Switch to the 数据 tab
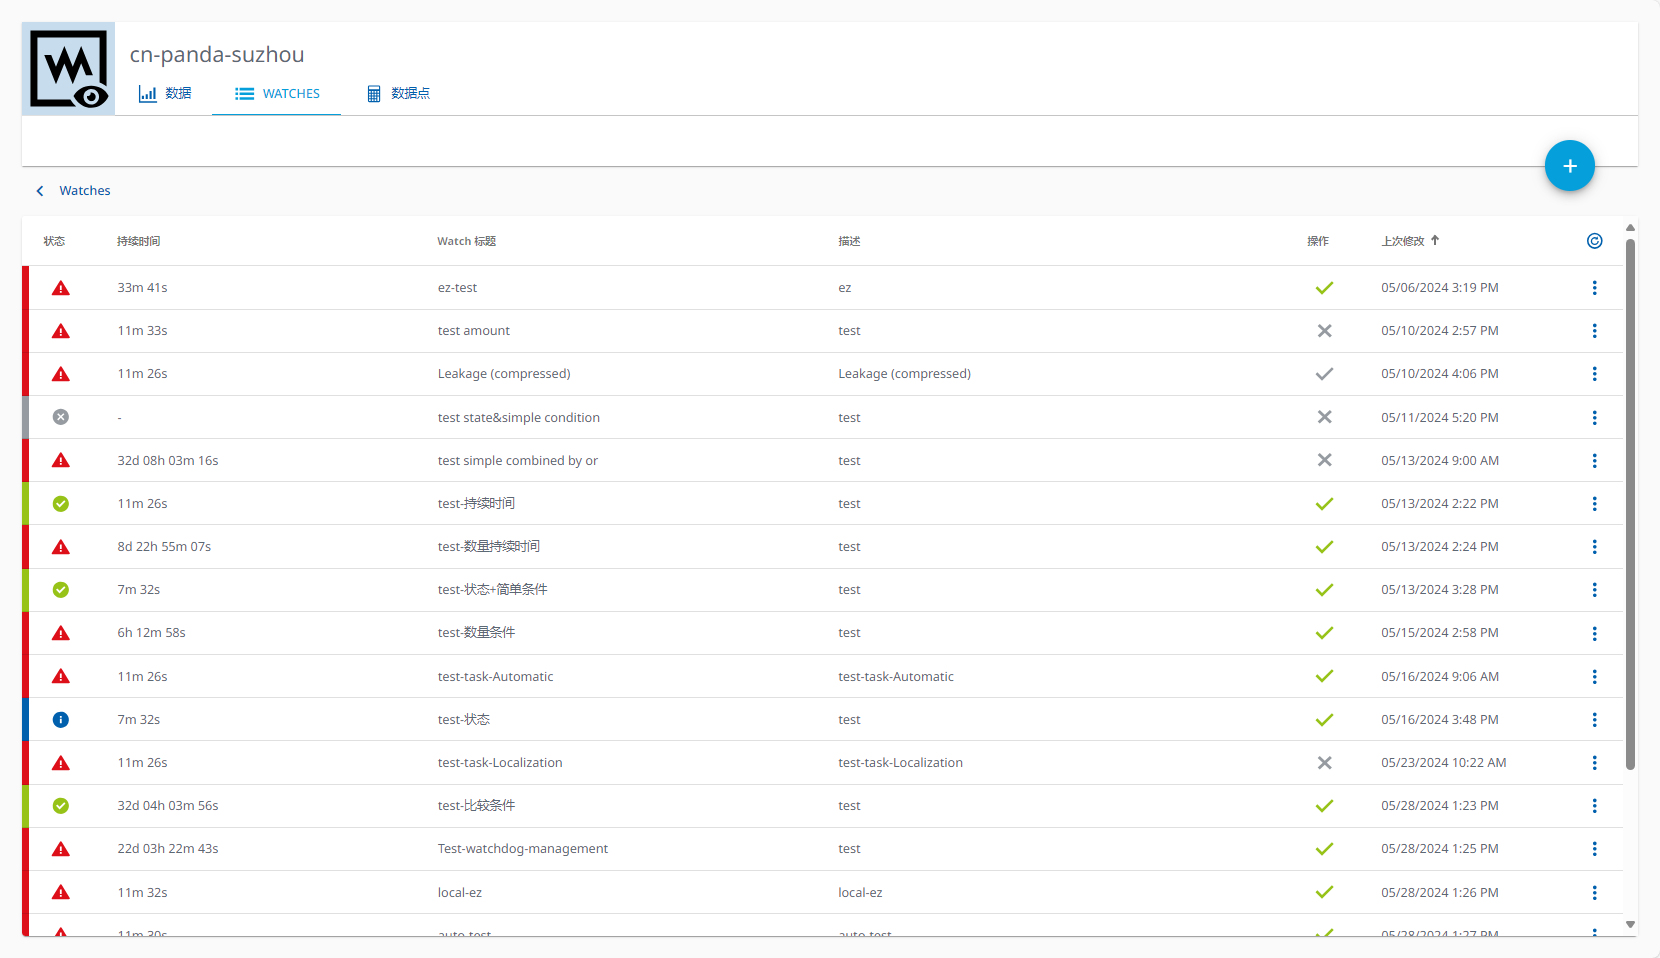1660x958 pixels. [x=165, y=94]
